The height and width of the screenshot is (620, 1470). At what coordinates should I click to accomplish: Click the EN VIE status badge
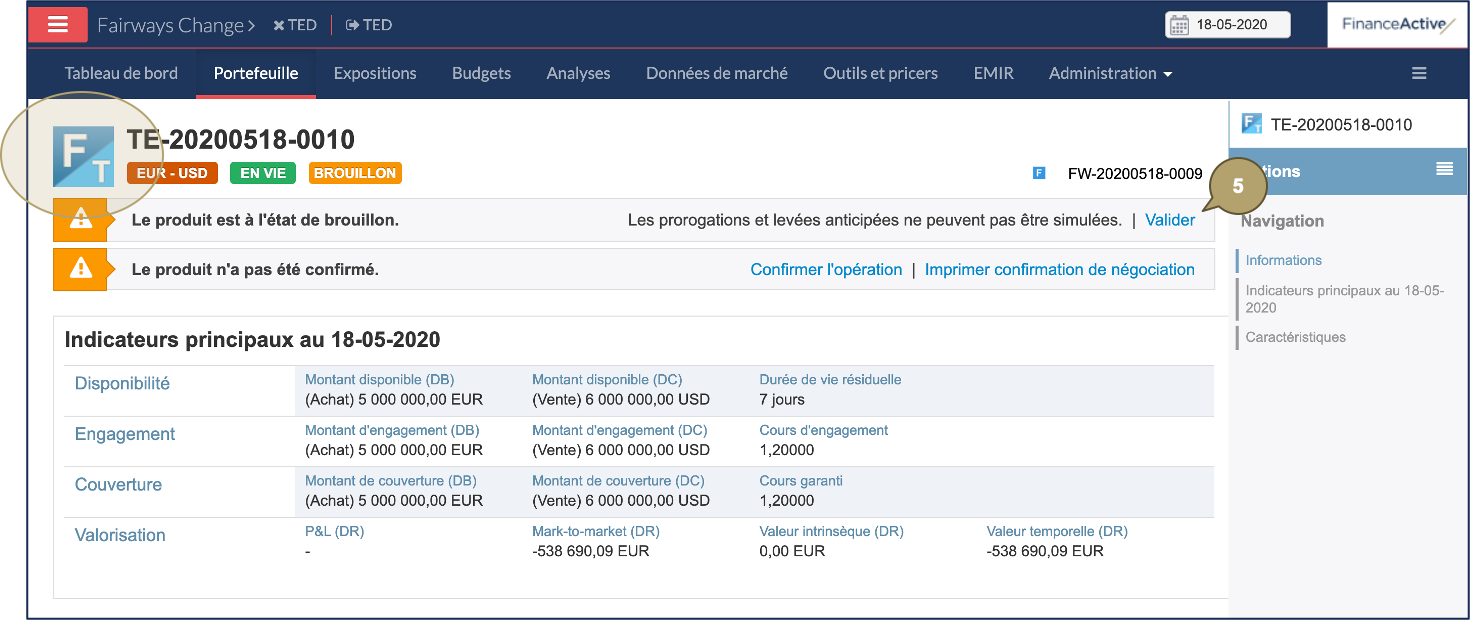[x=263, y=173]
